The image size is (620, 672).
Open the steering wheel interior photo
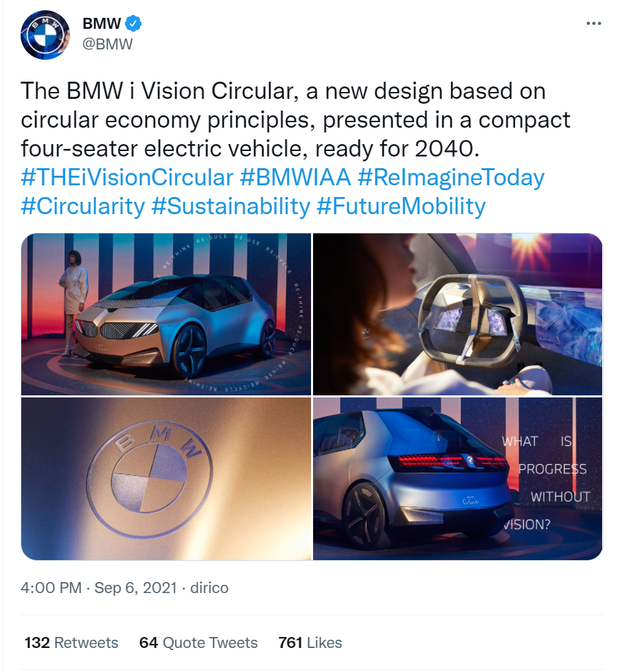pyautogui.click(x=458, y=314)
